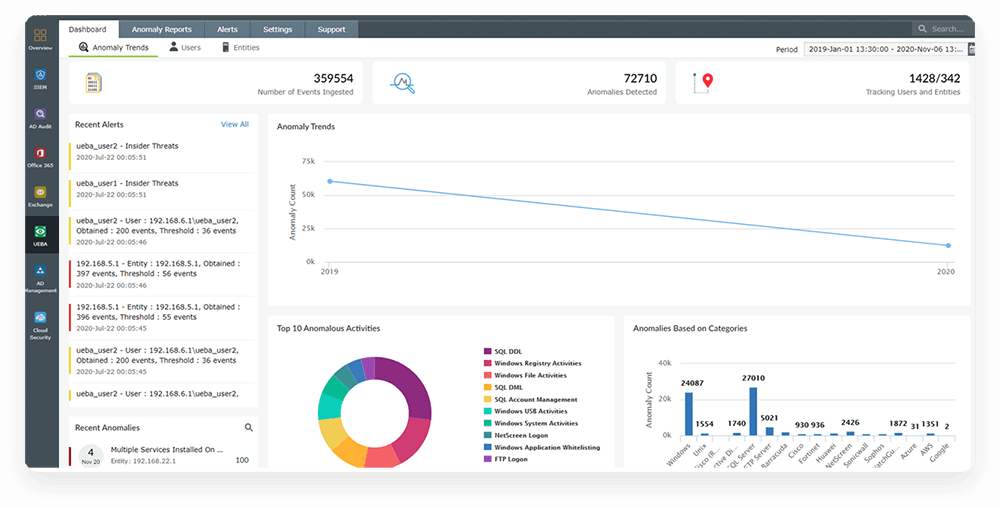This screenshot has width=1000, height=509.
Task: Click the top Search input box
Action: (x=945, y=30)
